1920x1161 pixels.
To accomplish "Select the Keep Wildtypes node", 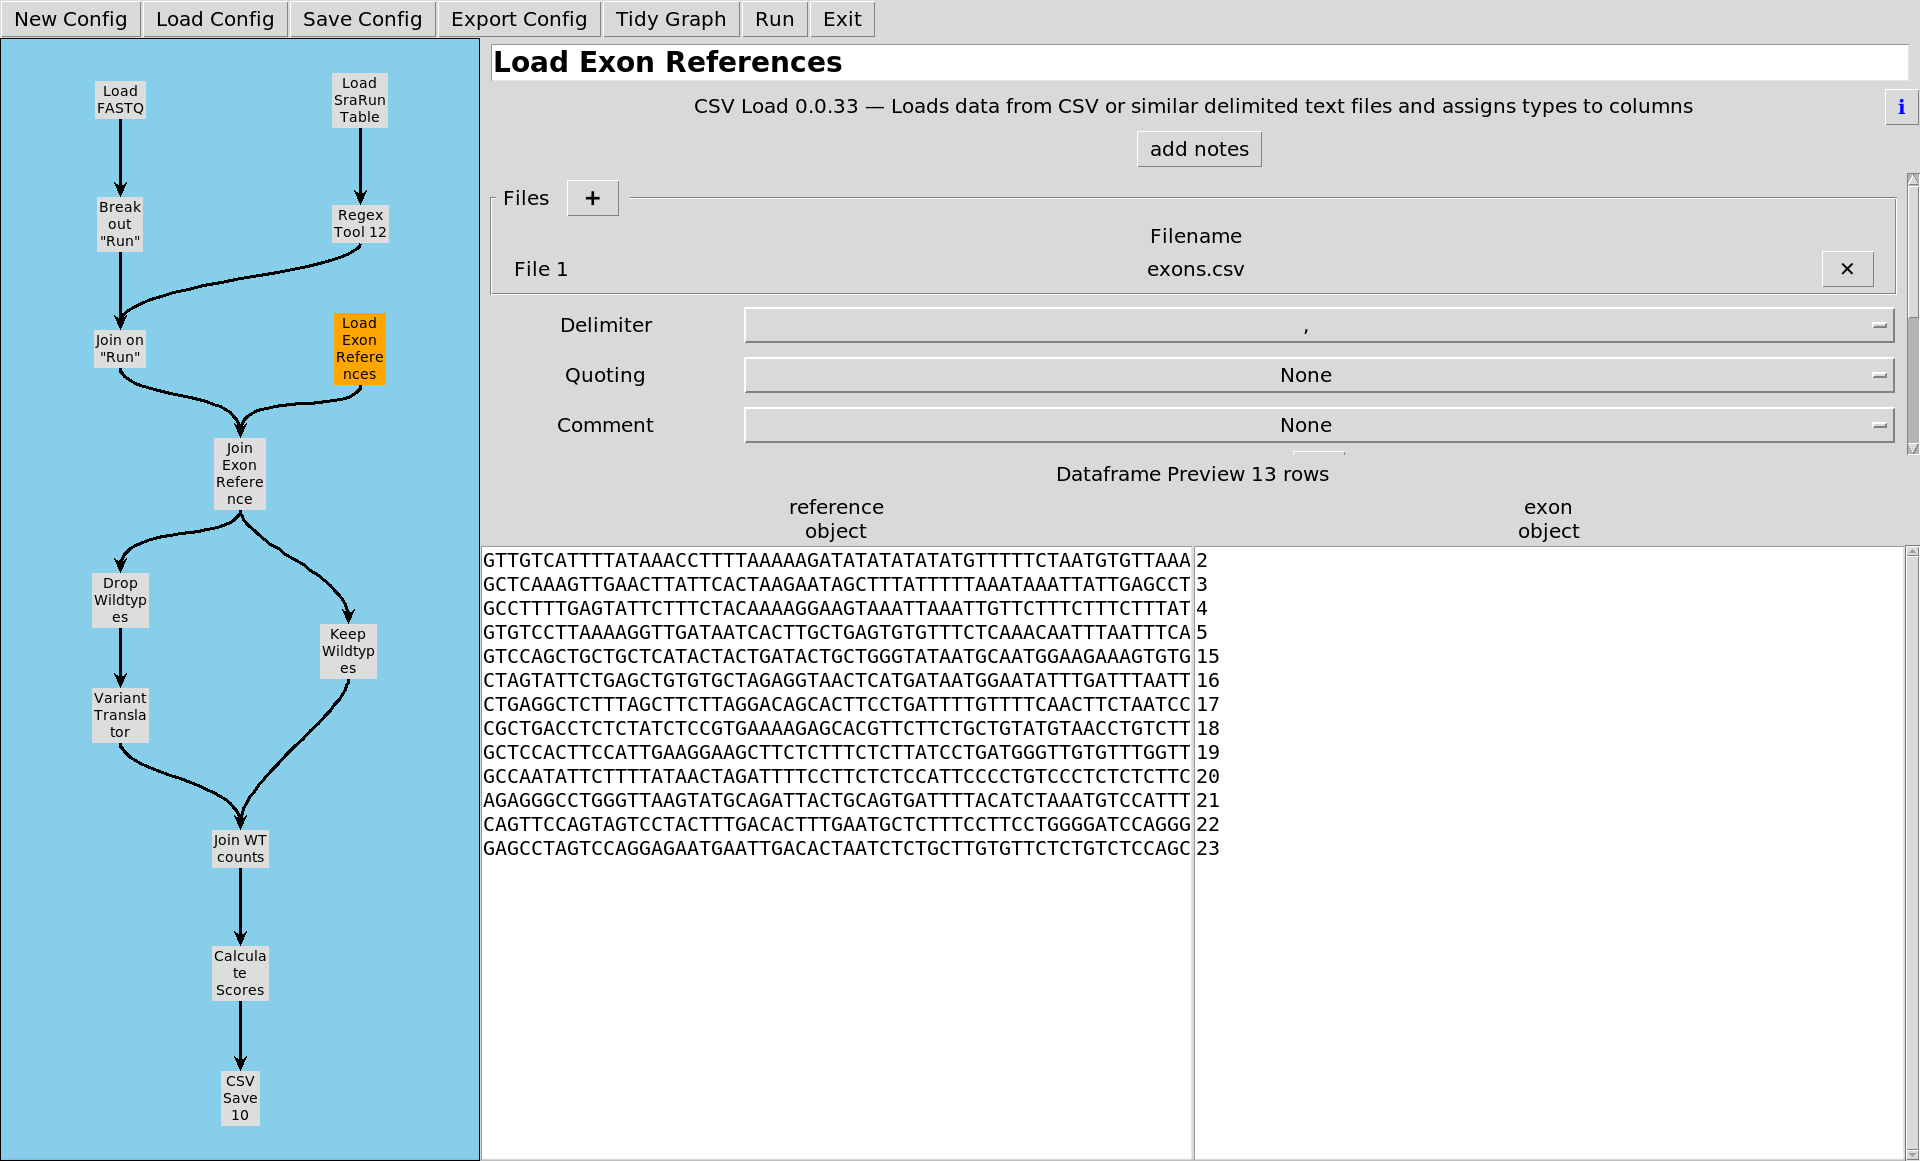I will tap(347, 651).
